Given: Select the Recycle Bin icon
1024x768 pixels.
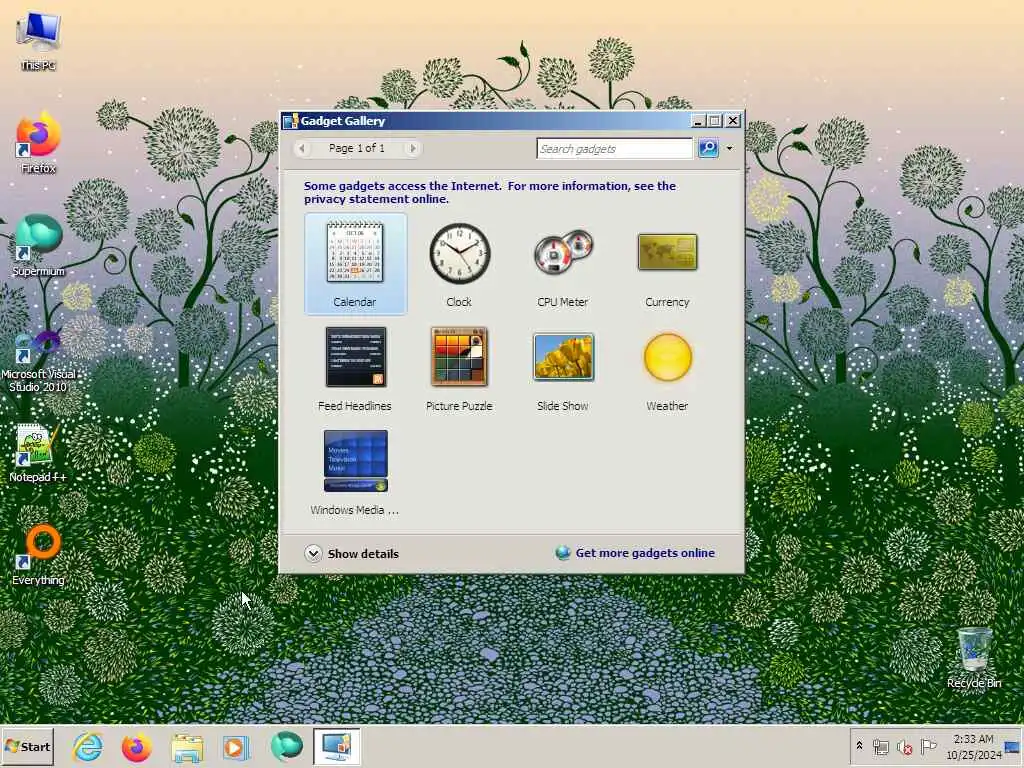Looking at the screenshot, I should [974, 658].
